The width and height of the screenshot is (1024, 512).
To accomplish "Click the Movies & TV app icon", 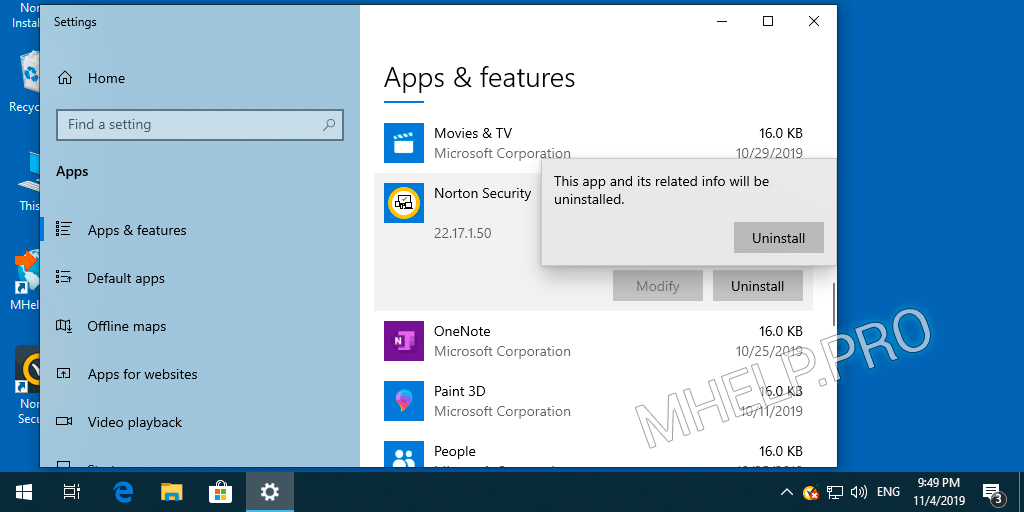I will coord(404,143).
